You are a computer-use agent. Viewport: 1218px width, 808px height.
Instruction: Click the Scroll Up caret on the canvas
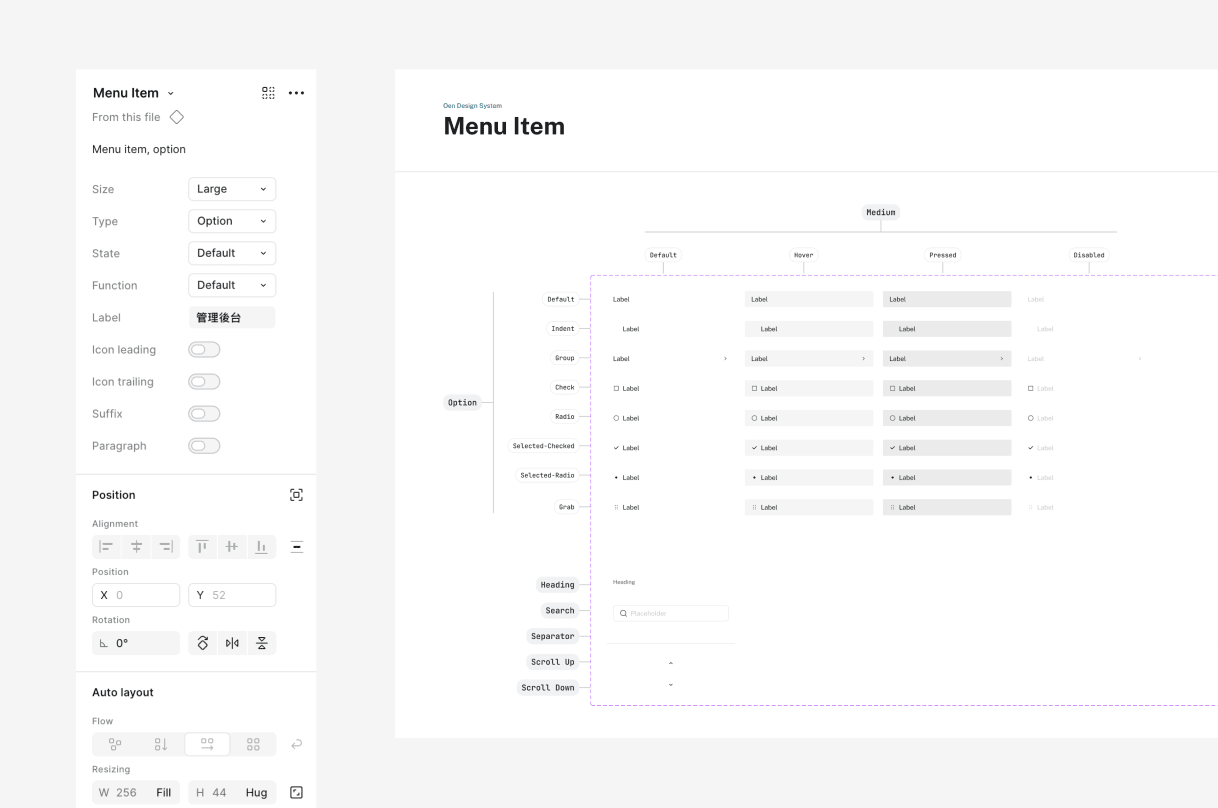click(x=671, y=663)
